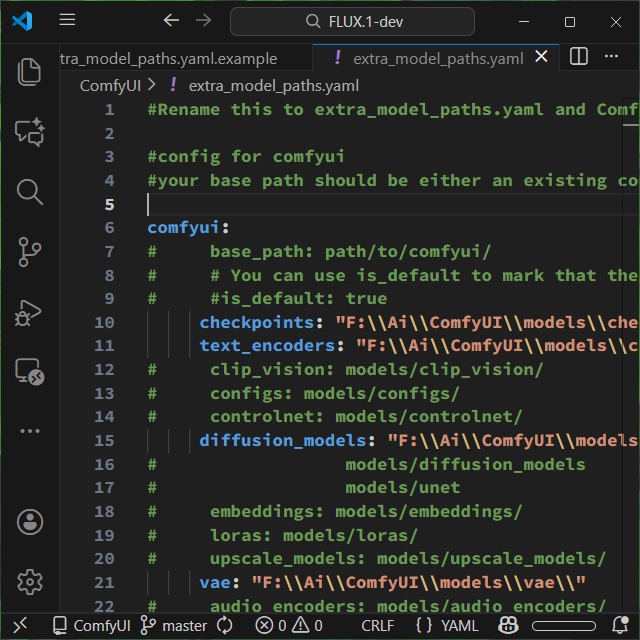Switch to the extra_model_paths.yaml.example tab
The width and height of the screenshot is (640, 640).
tap(168, 58)
